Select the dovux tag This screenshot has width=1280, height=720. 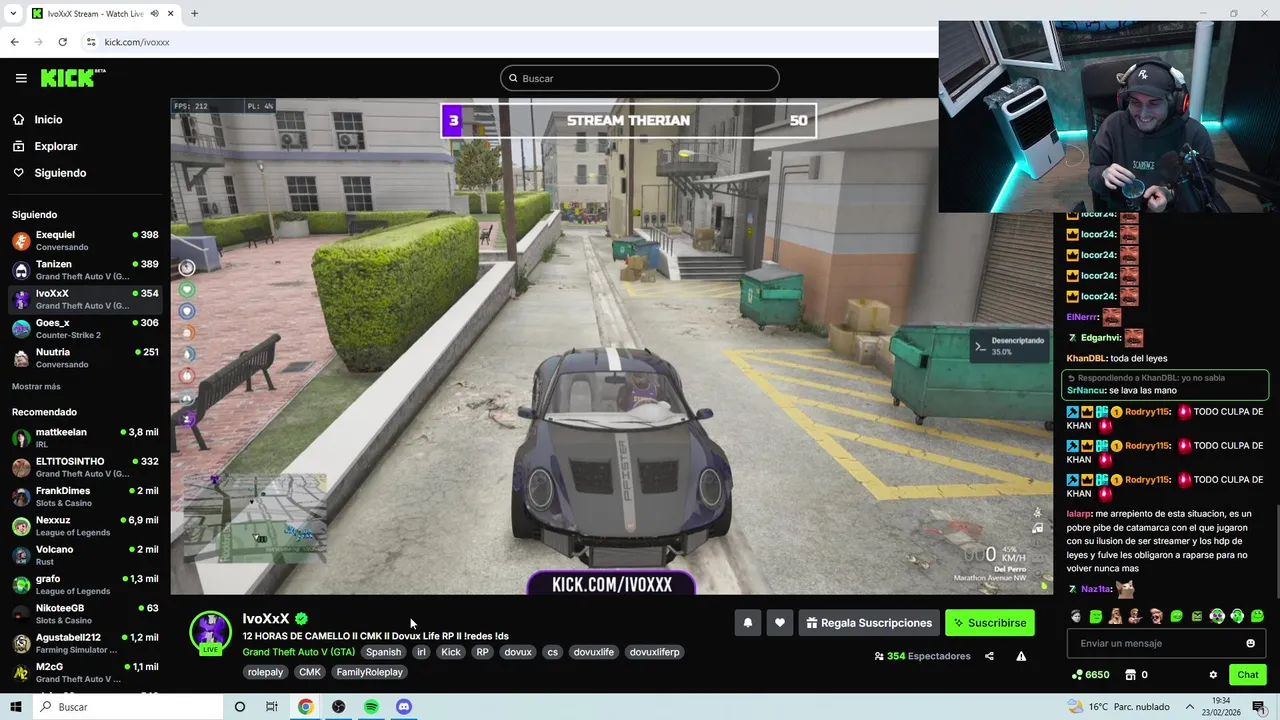[518, 652]
